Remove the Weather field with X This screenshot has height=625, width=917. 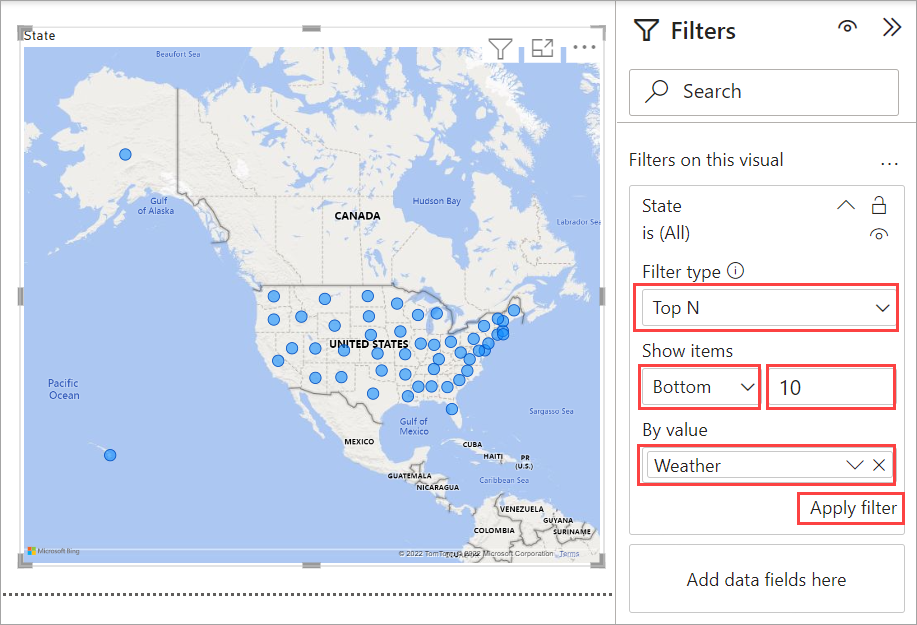click(x=879, y=465)
